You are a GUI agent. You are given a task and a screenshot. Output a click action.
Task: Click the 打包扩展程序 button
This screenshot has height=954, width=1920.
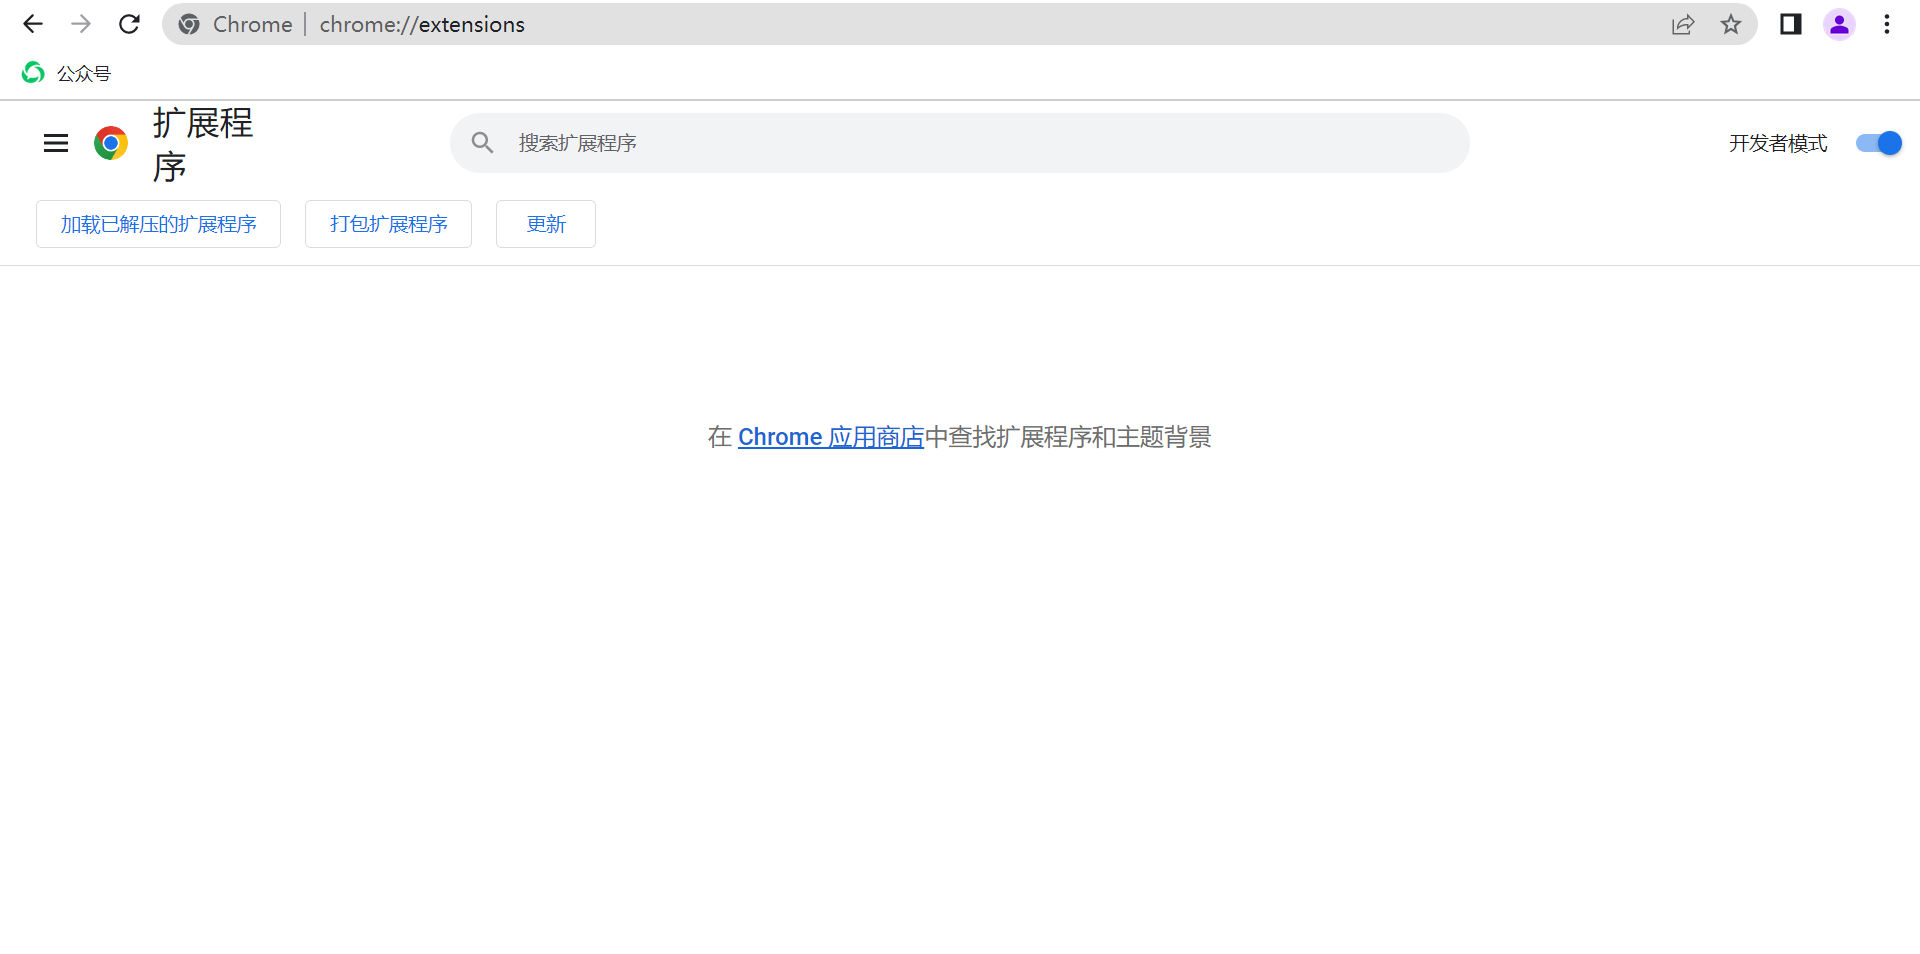click(388, 224)
